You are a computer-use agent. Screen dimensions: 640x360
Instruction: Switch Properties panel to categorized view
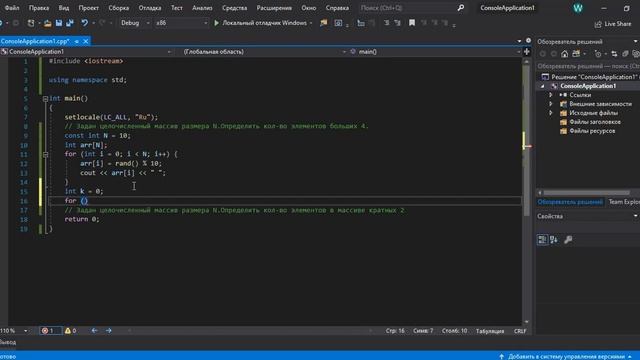[x=542, y=240]
